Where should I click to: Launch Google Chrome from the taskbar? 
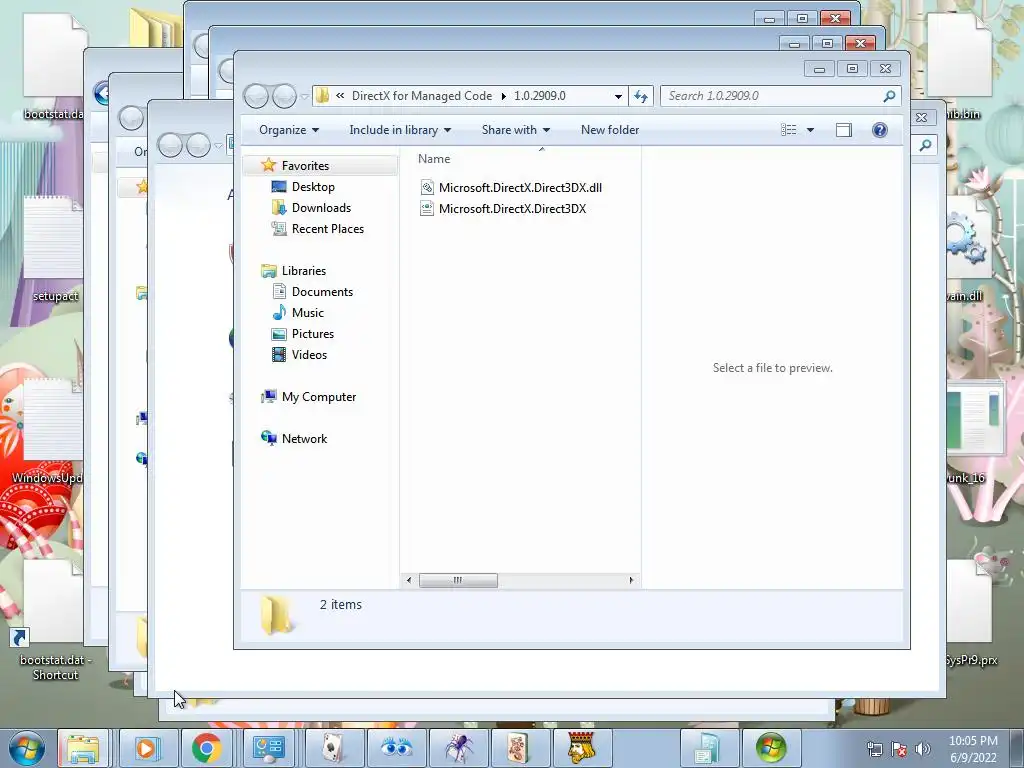coord(206,748)
